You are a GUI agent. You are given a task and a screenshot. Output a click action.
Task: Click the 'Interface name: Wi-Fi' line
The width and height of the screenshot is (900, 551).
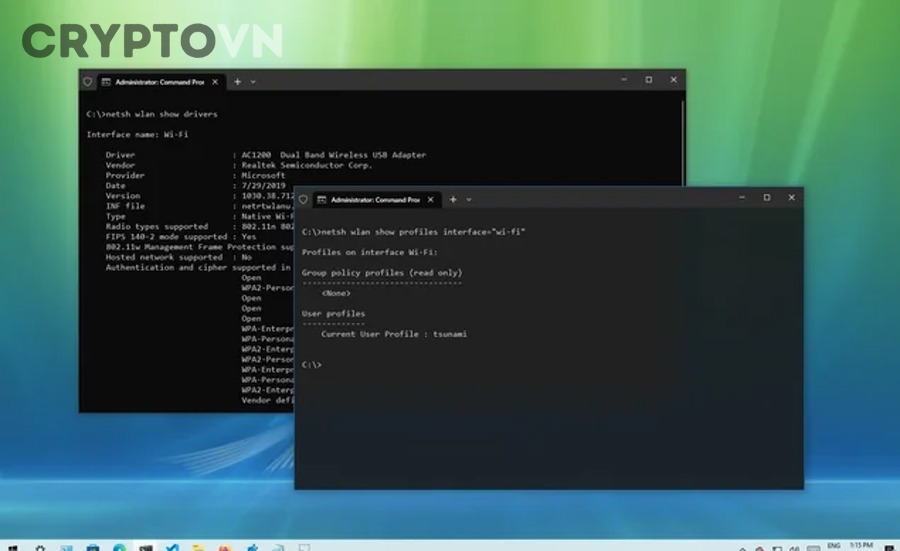click(x=137, y=134)
